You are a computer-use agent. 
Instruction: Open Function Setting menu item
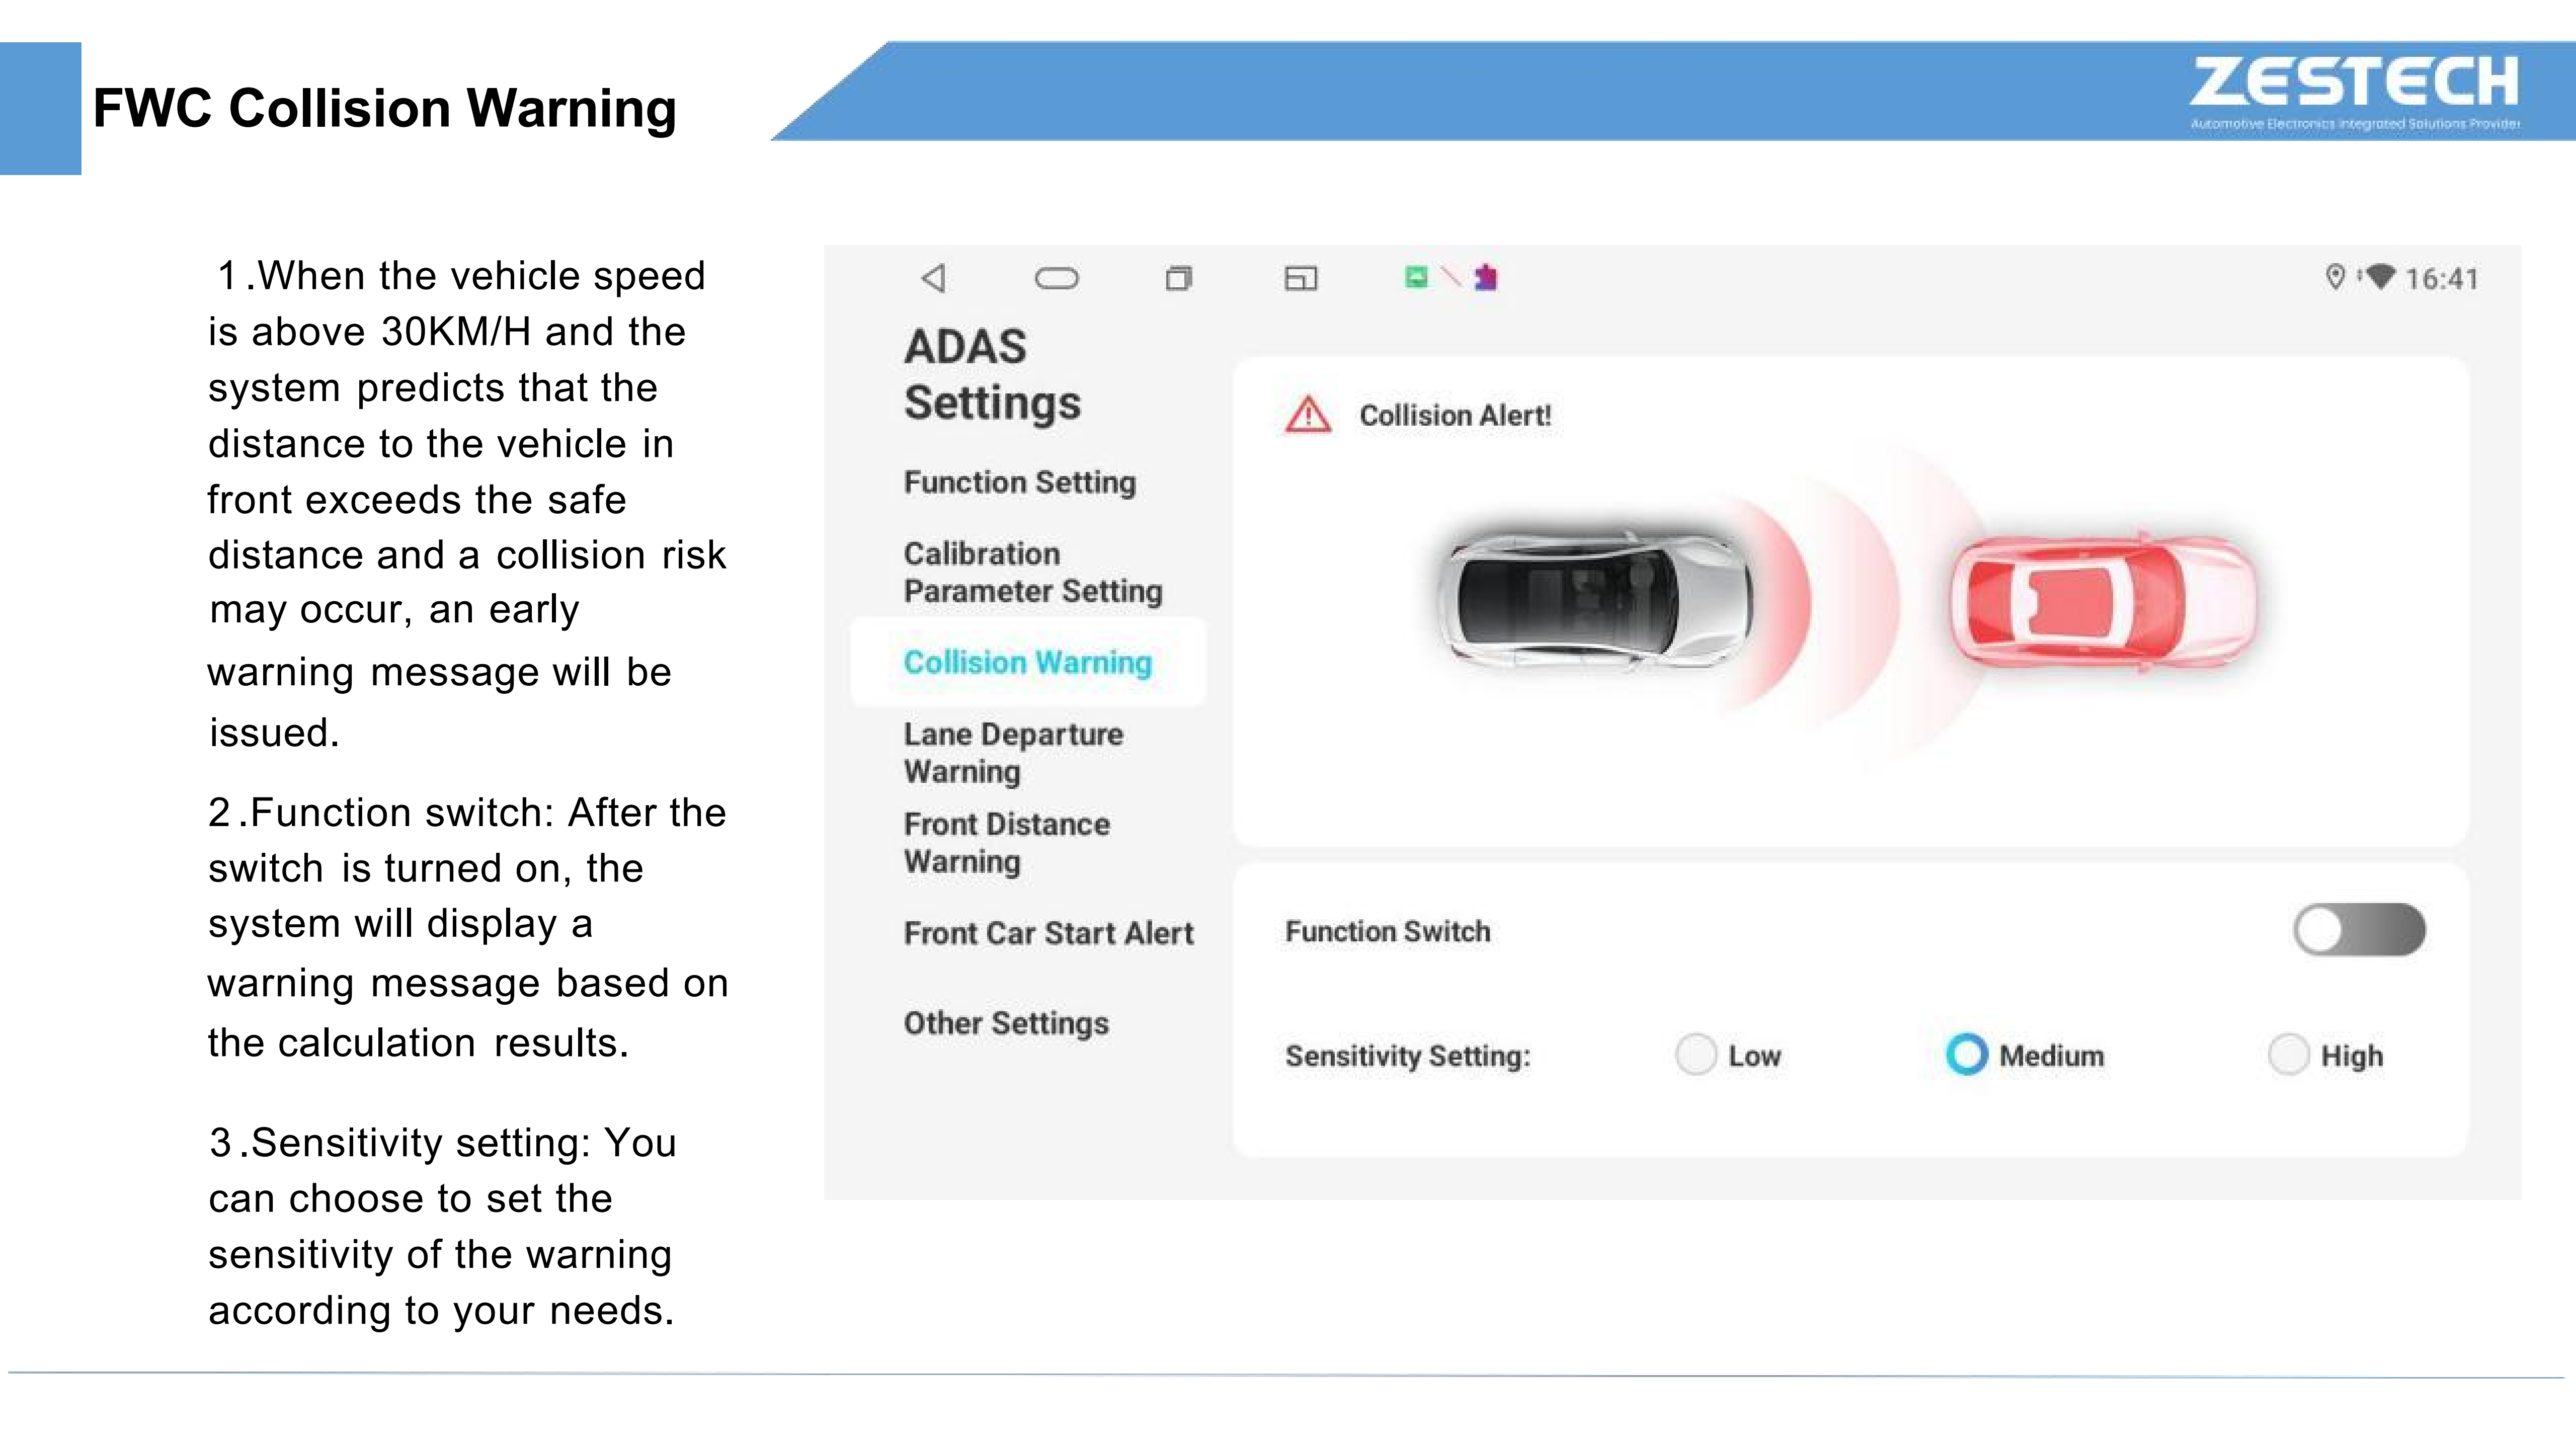1019,482
